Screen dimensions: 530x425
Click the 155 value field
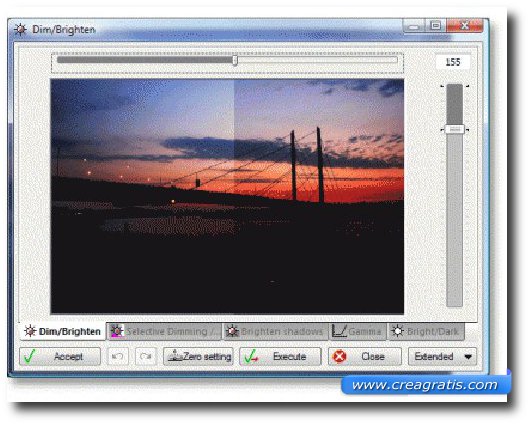tap(453, 62)
